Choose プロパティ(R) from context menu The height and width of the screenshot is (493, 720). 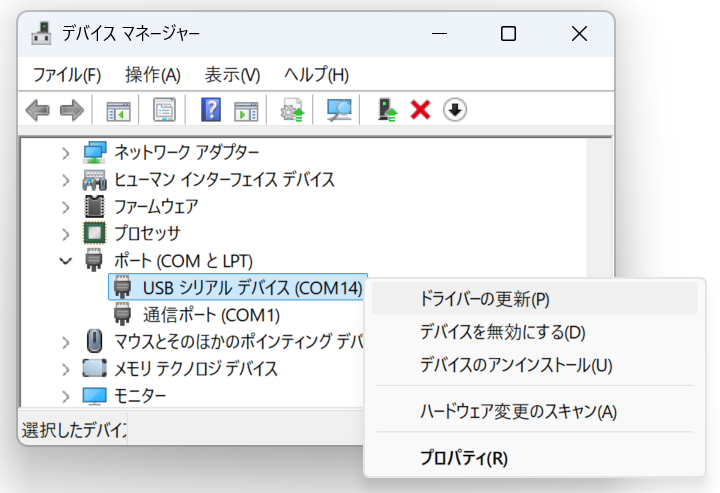tap(534, 458)
